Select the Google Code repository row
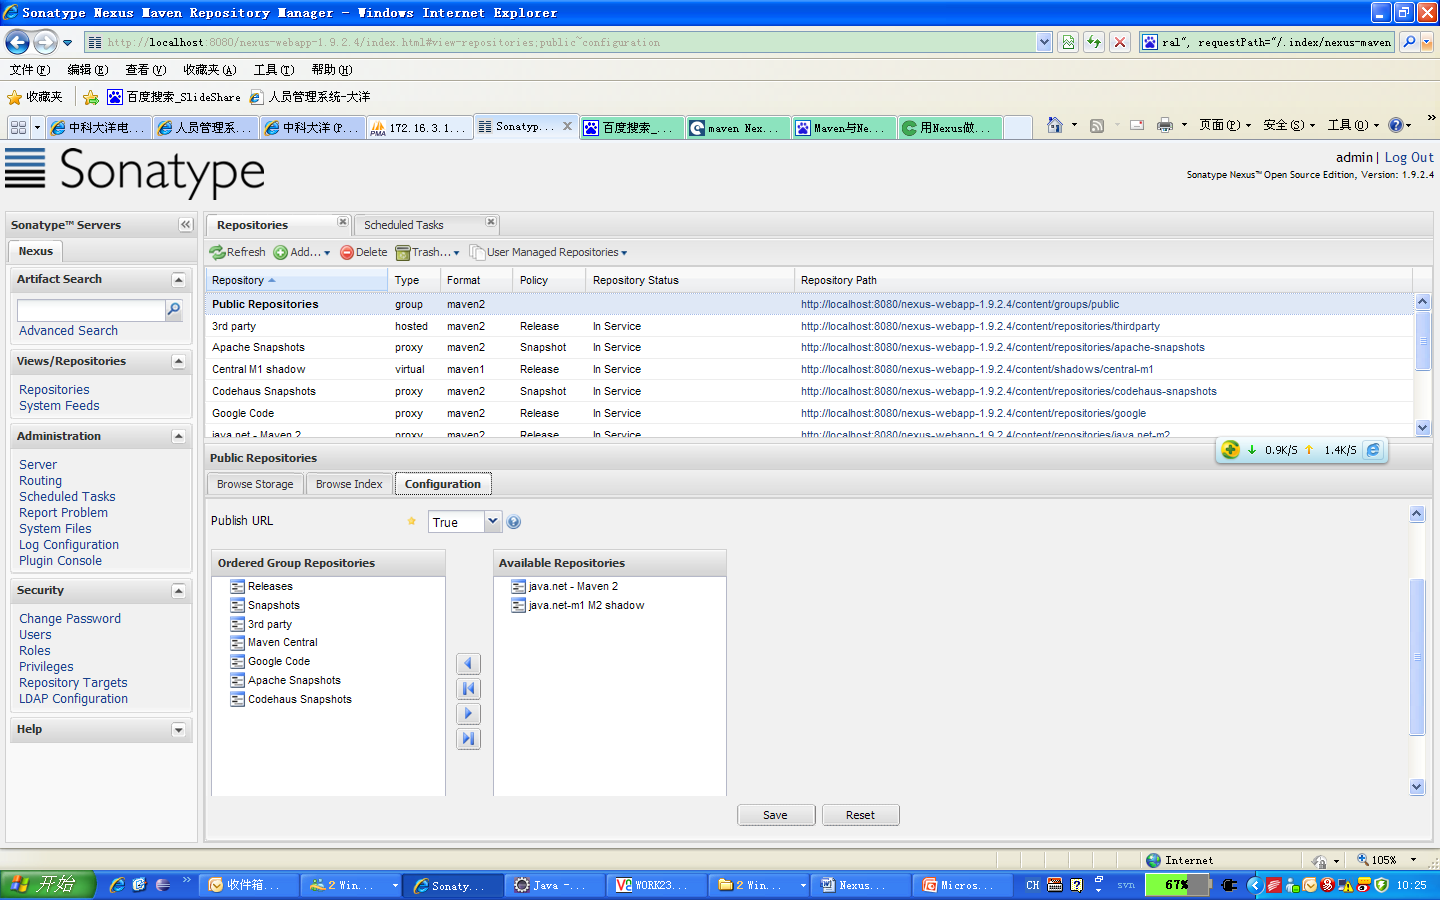This screenshot has width=1440, height=900. tap(810, 413)
